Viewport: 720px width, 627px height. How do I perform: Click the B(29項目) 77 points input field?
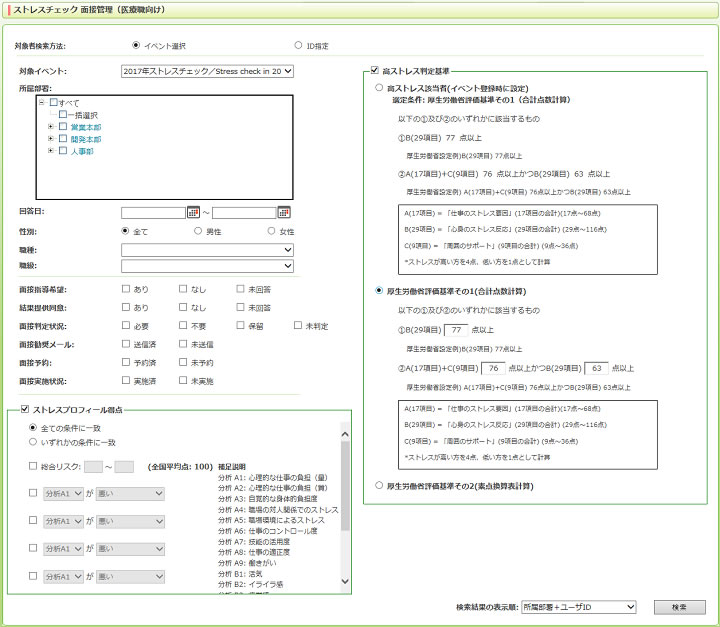coord(456,330)
